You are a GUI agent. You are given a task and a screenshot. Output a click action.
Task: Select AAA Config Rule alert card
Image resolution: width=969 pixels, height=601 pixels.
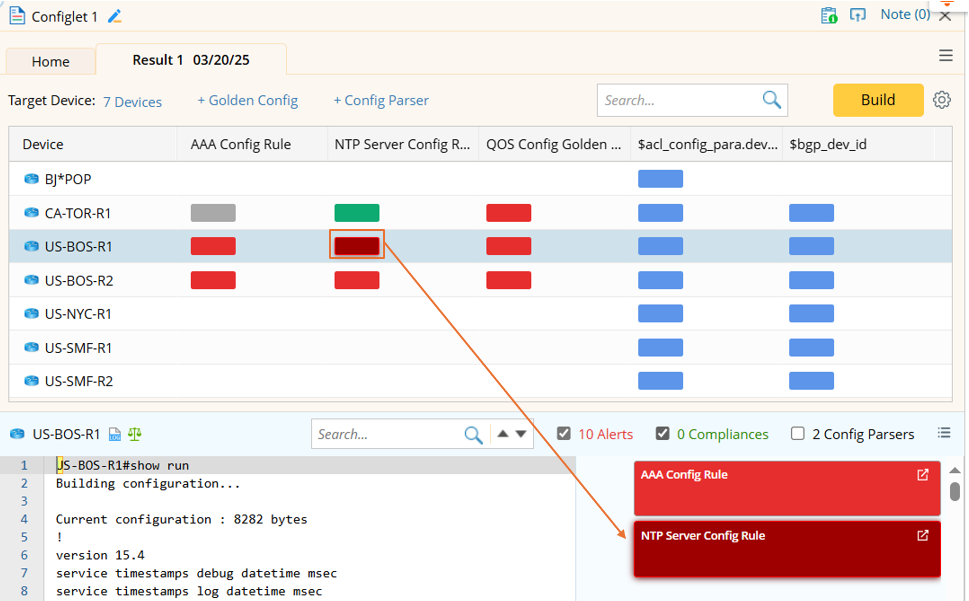(787, 489)
